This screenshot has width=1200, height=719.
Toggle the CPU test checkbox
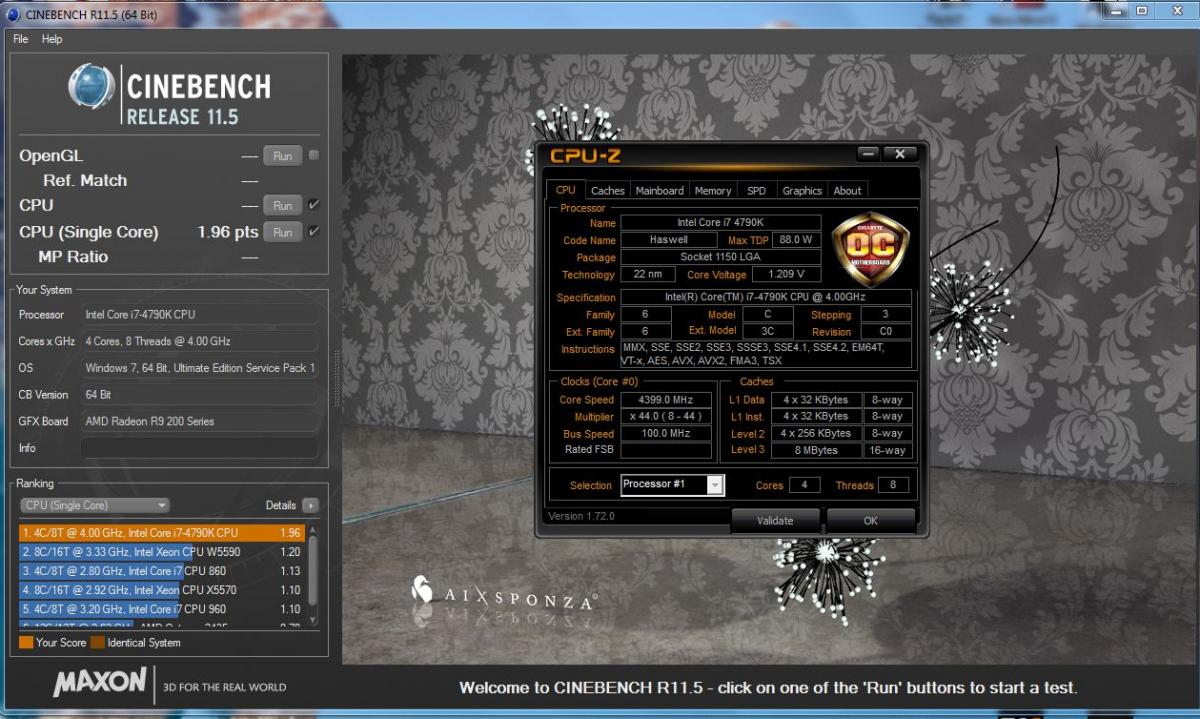point(314,205)
